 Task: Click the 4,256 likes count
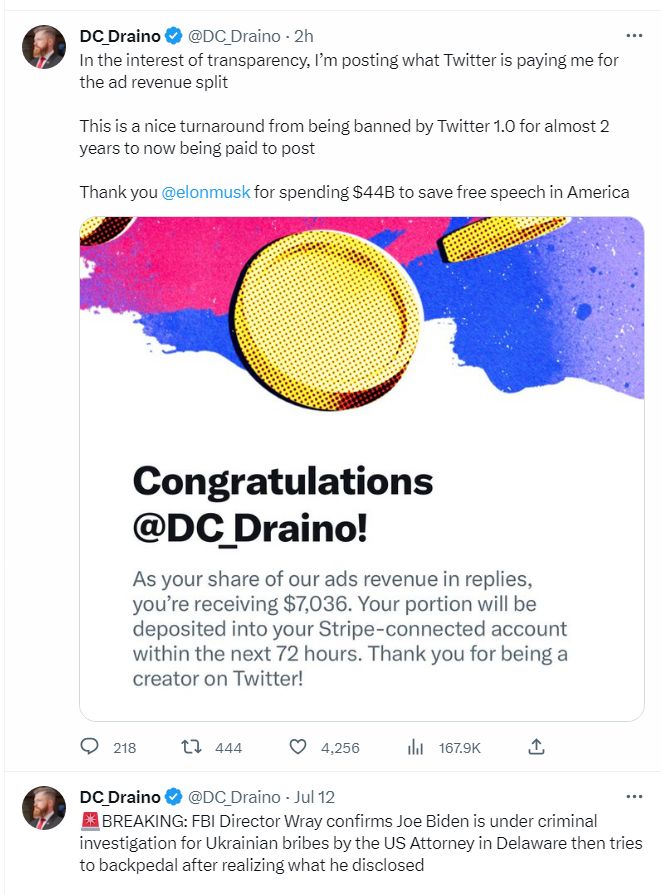point(339,748)
